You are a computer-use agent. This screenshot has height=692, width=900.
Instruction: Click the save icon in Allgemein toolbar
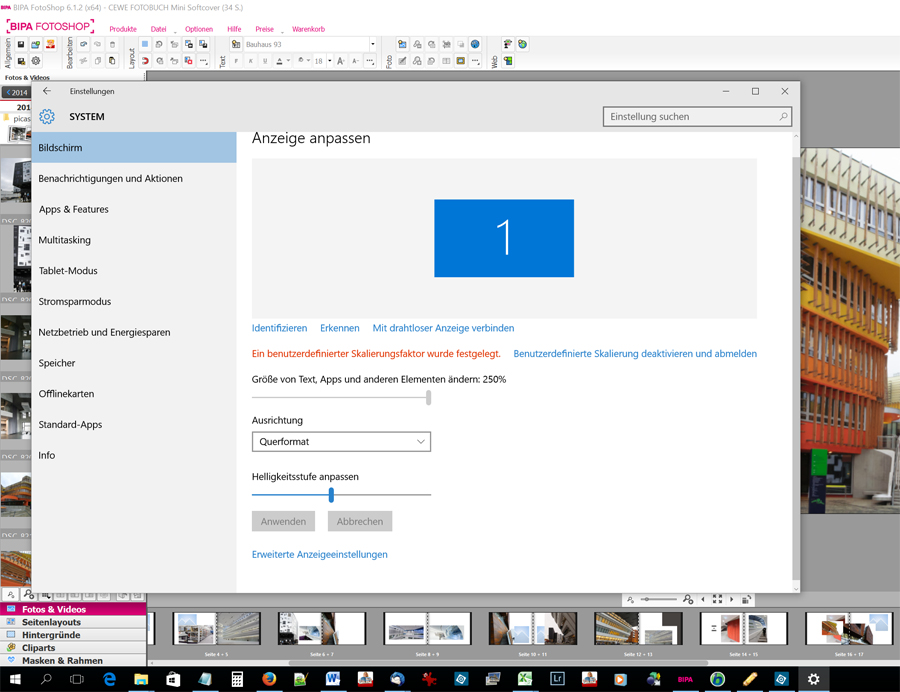pos(21,45)
